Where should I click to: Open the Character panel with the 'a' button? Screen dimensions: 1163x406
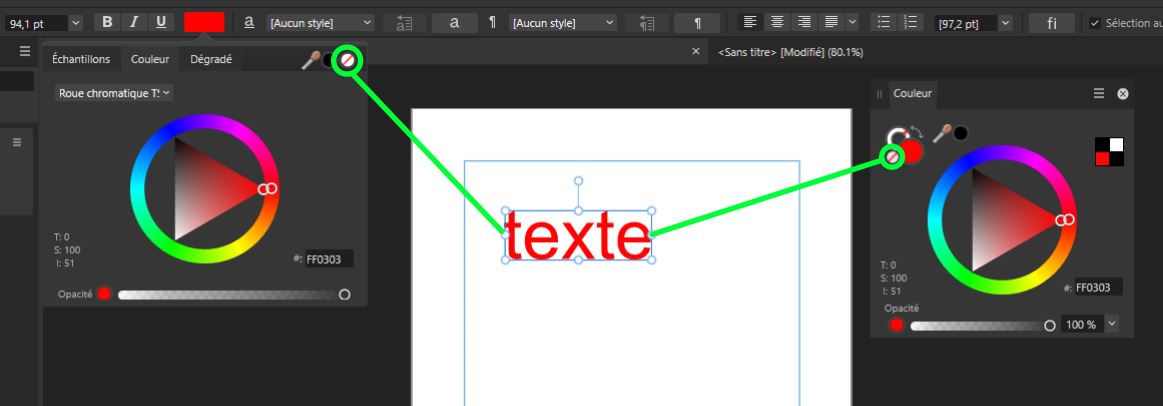pos(454,23)
